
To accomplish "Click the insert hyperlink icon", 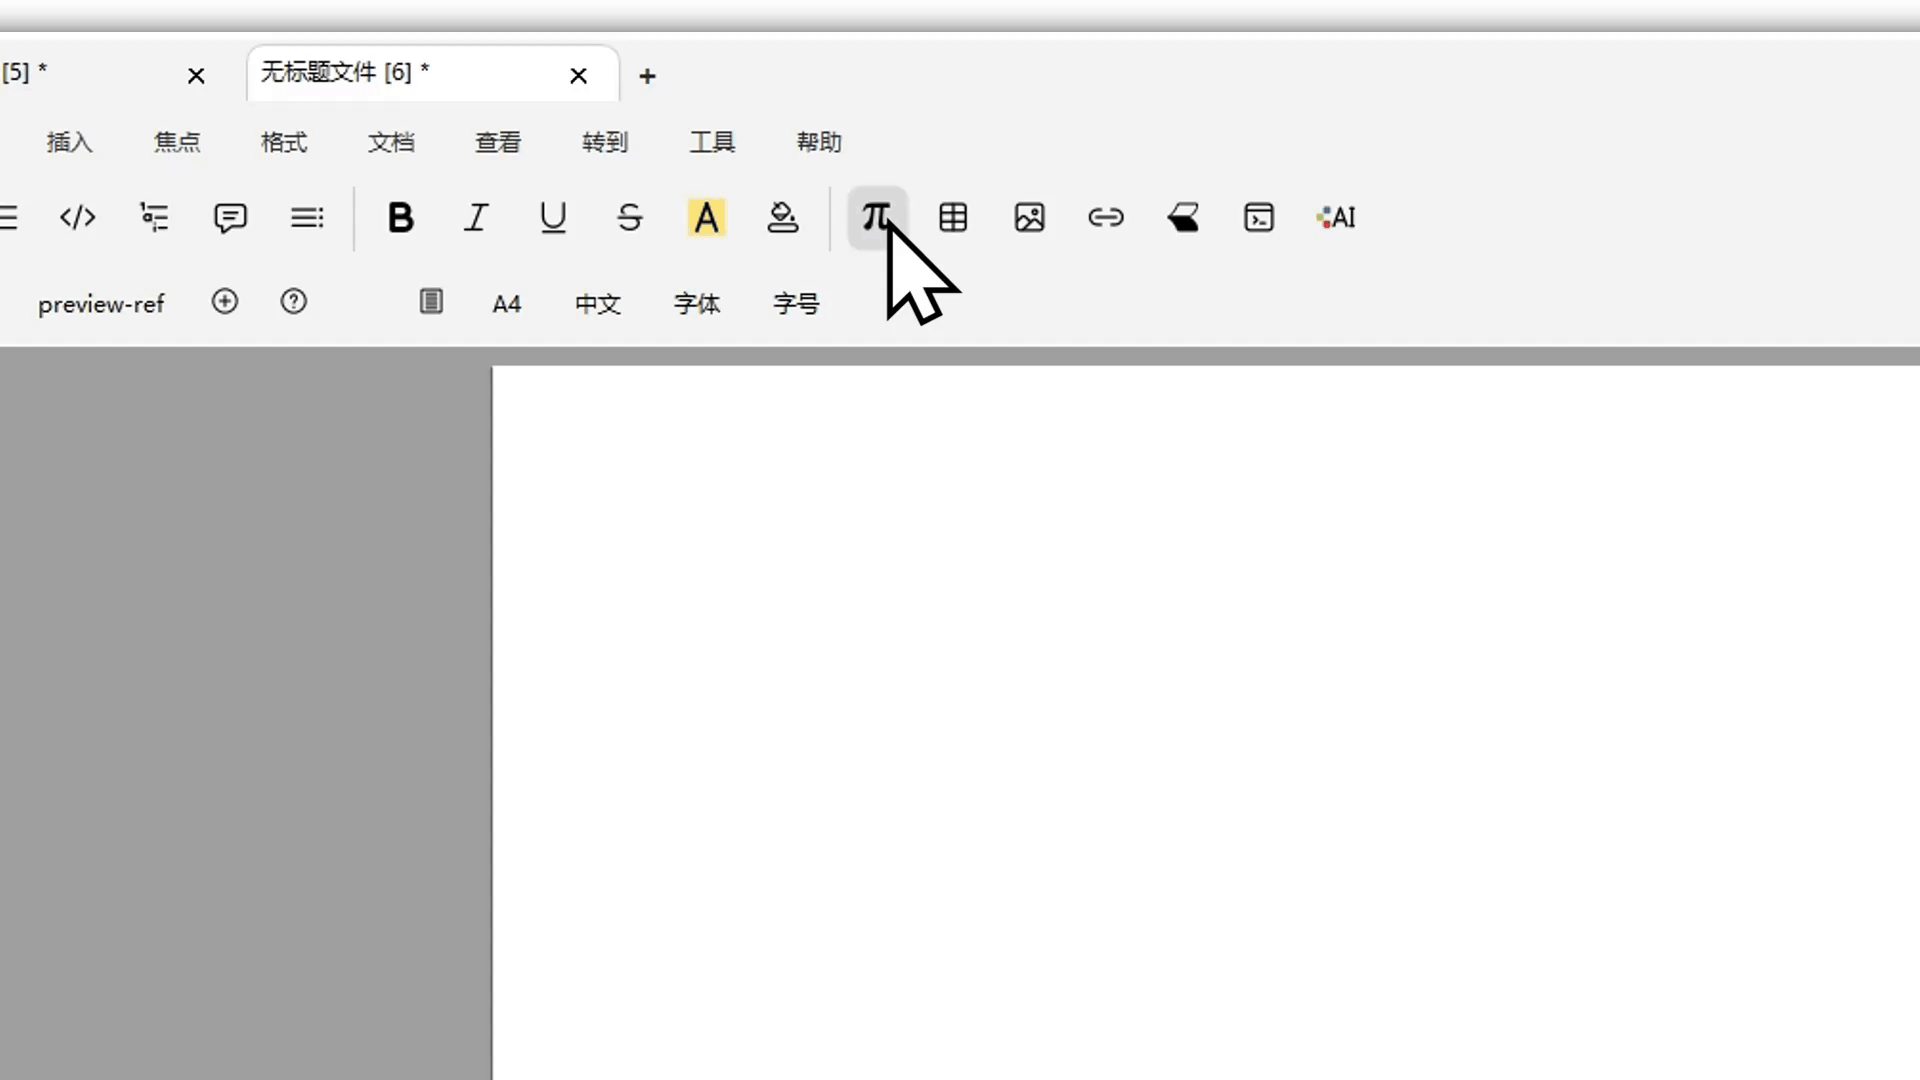I will [x=1106, y=217].
